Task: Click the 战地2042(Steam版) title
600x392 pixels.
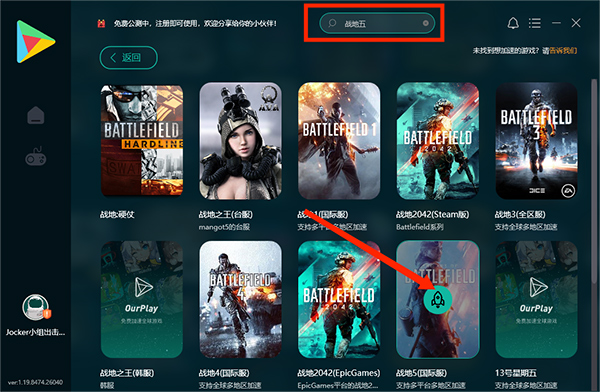Action: point(432,214)
